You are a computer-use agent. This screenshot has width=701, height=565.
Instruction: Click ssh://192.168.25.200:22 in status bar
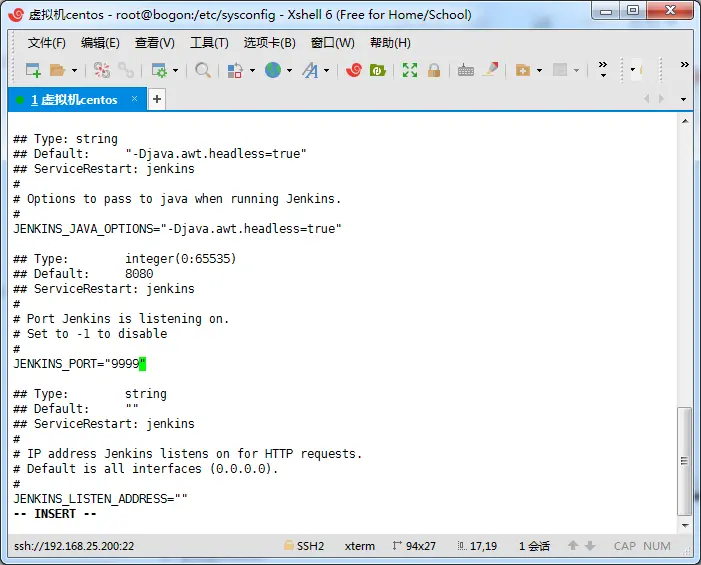click(74, 546)
